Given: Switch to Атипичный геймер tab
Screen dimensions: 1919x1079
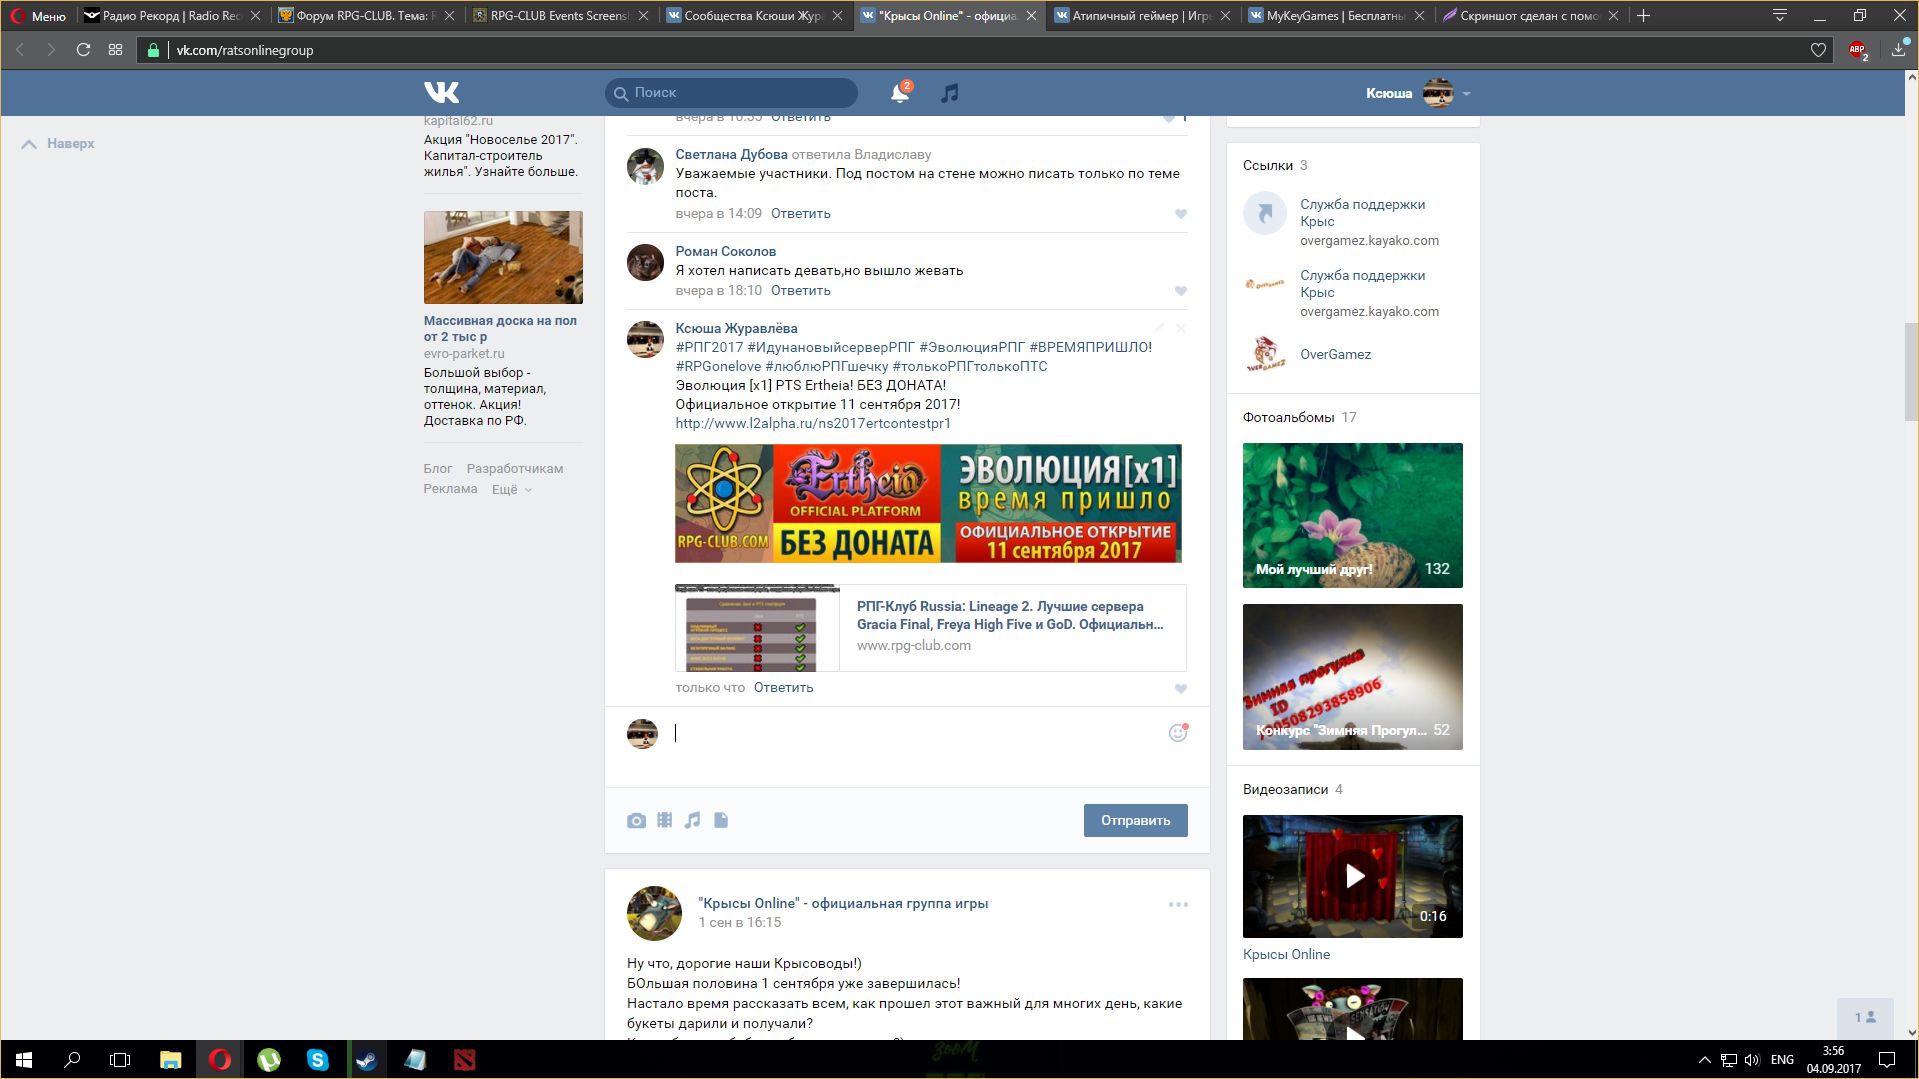Looking at the screenshot, I should coord(1142,16).
